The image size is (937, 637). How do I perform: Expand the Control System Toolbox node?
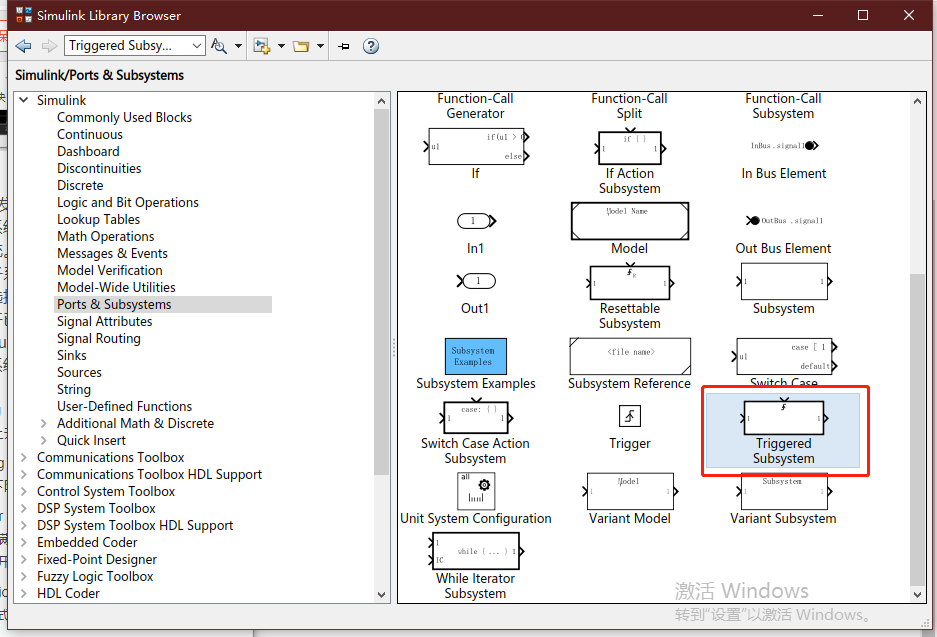click(24, 491)
